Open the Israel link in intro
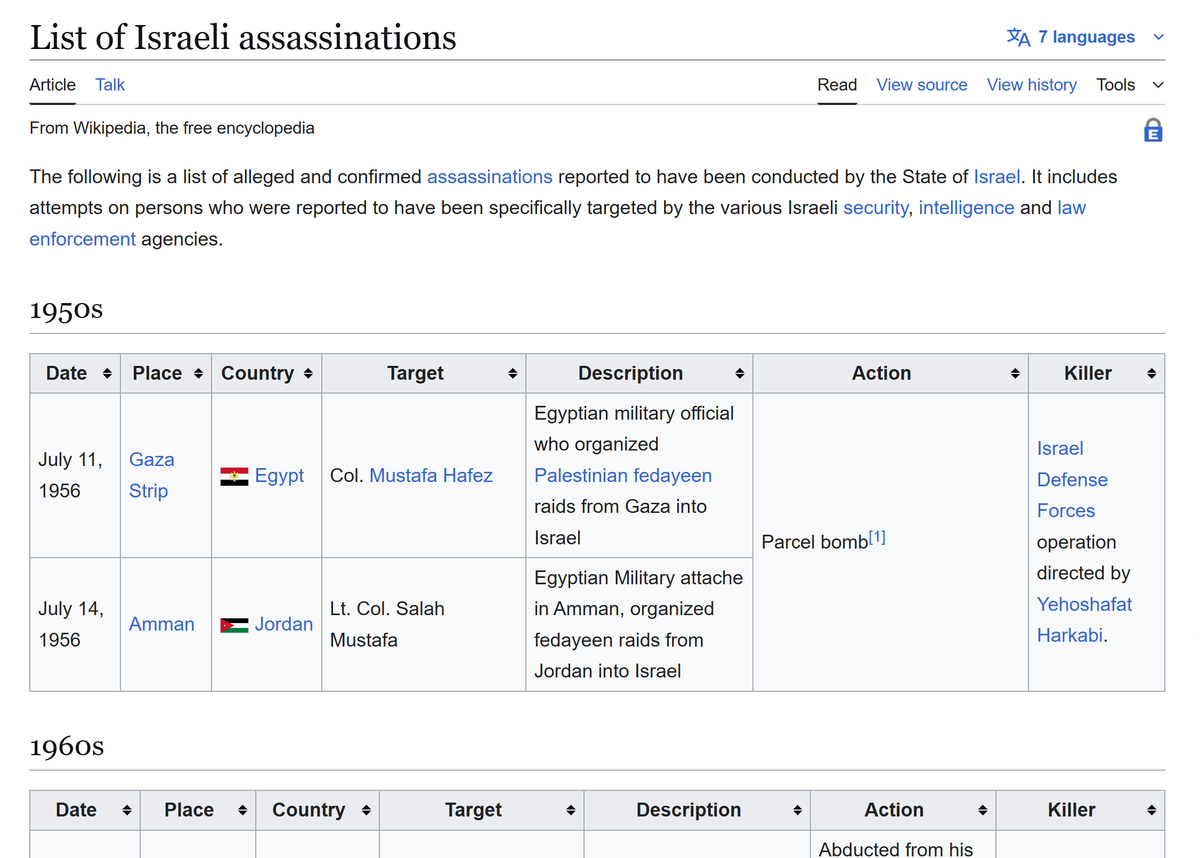The height and width of the screenshot is (858, 1200). click(x=997, y=177)
